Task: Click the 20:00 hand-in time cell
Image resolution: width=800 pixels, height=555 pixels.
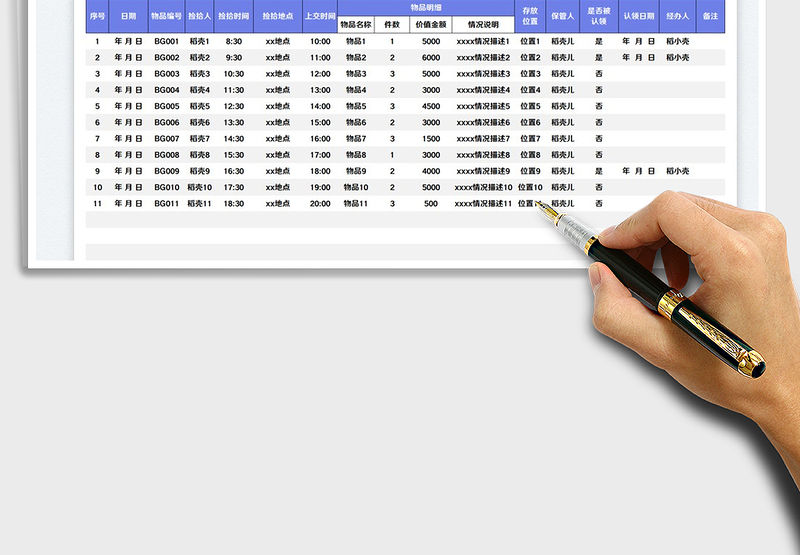Action: [320, 204]
